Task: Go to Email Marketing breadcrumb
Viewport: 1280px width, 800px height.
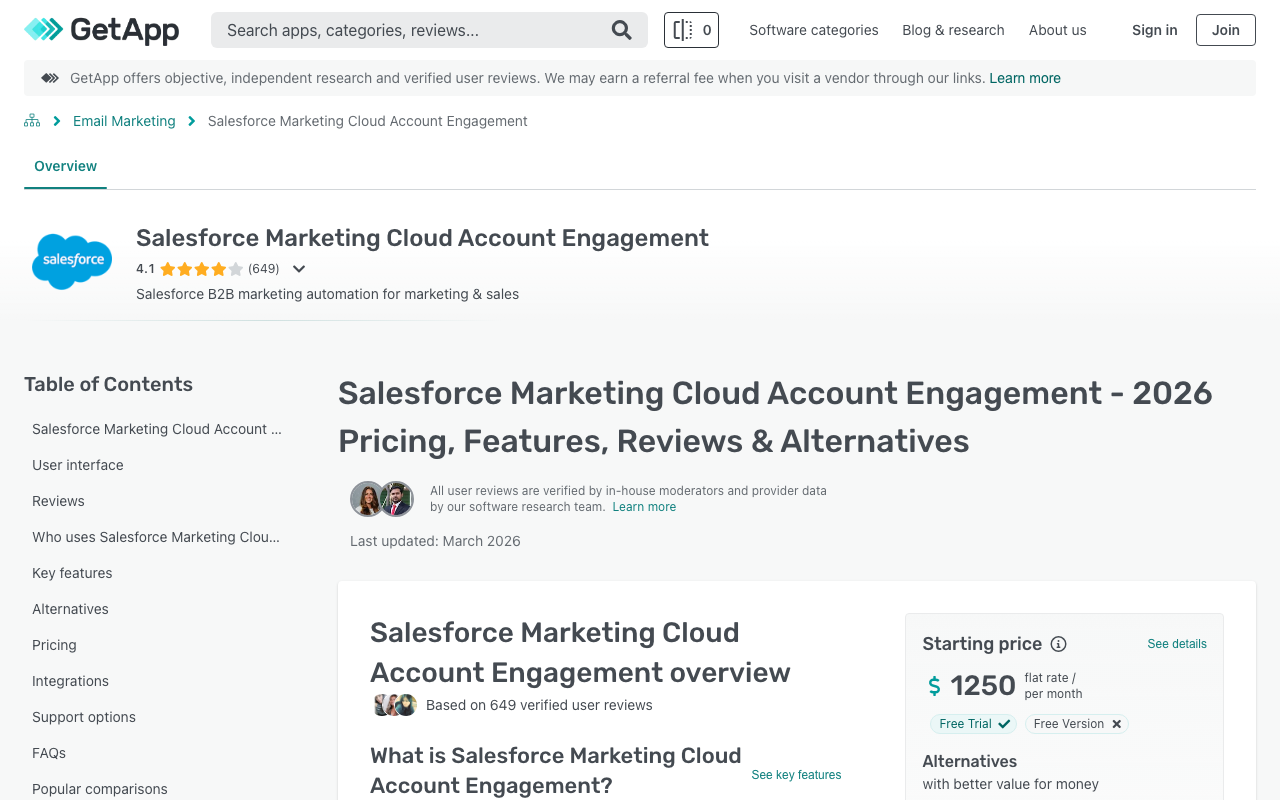Action: click(124, 121)
